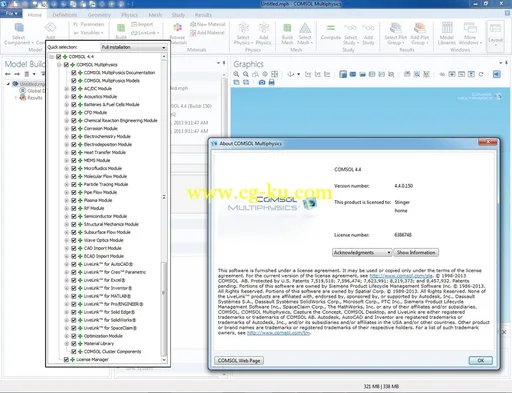Open the Quick selection Full installation dropdown
Image resolution: width=512 pixels, height=393 pixels.
pos(133,47)
